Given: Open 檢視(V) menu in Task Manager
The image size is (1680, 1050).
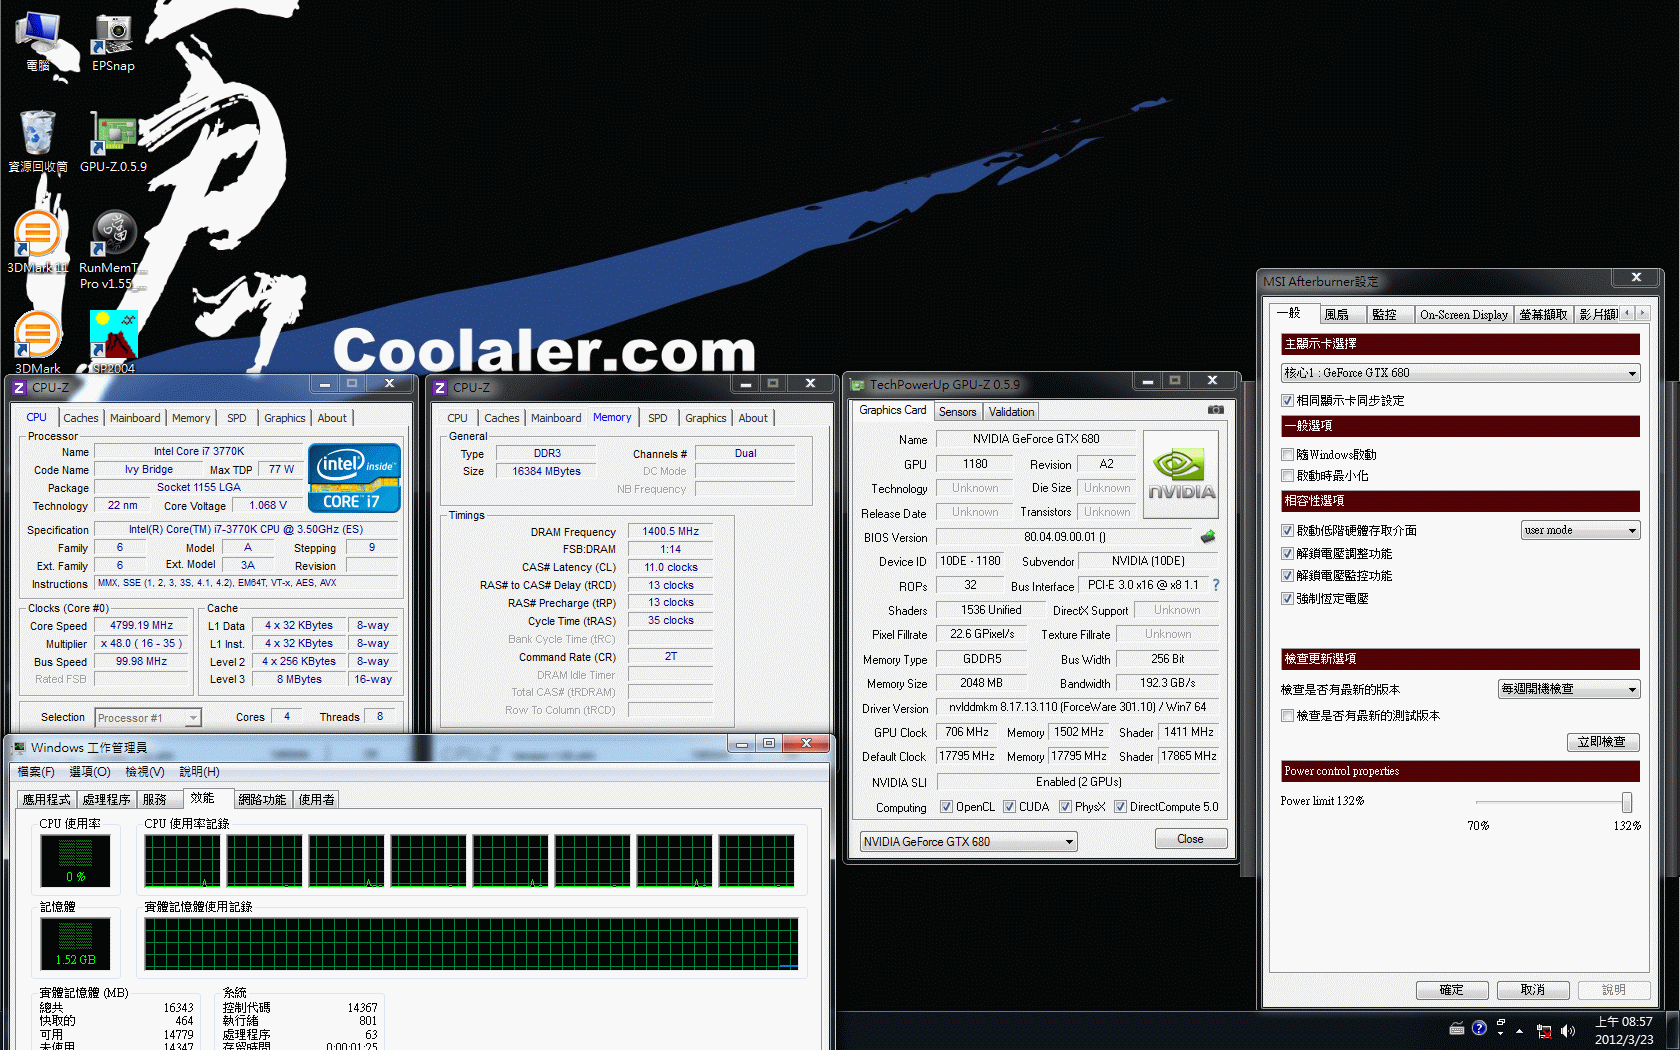Looking at the screenshot, I should 145,772.
